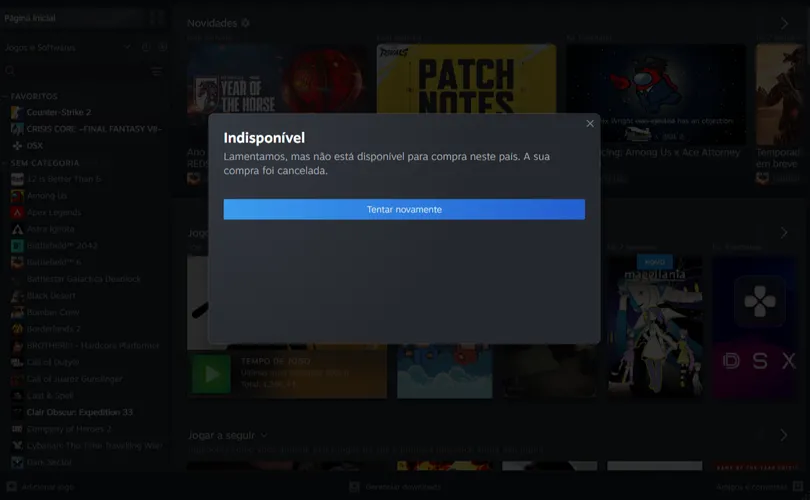Screen dimensions: 810x500
Task: Toggle the ready-to-play filter icon
Action: 162,48
